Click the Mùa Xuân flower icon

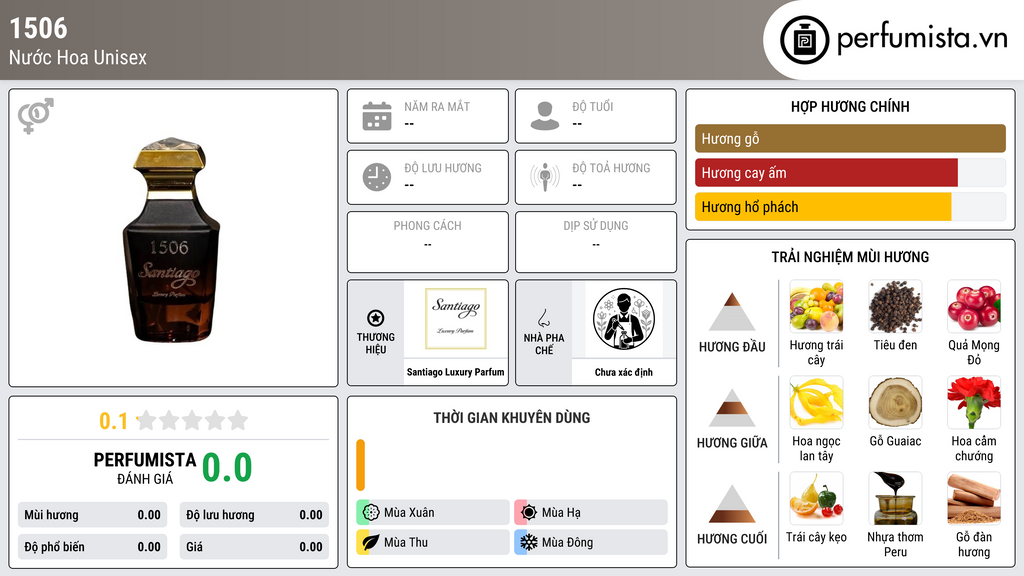(x=371, y=512)
